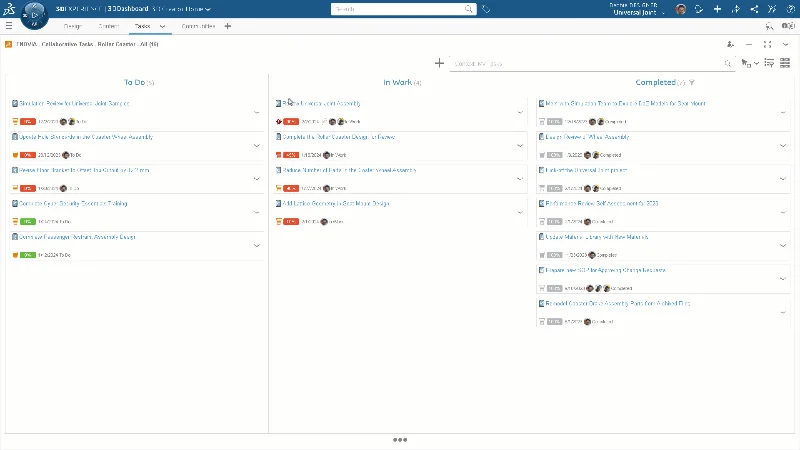Expand the first To Do task card chevron
The image size is (800, 450).
[x=256, y=112]
